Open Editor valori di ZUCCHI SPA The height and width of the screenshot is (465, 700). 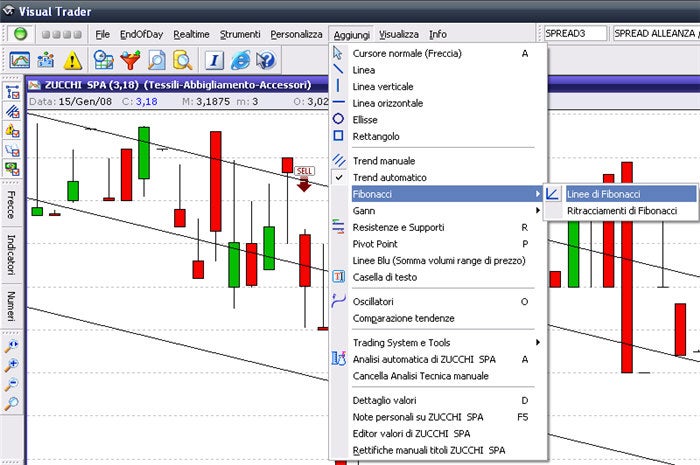point(438,433)
